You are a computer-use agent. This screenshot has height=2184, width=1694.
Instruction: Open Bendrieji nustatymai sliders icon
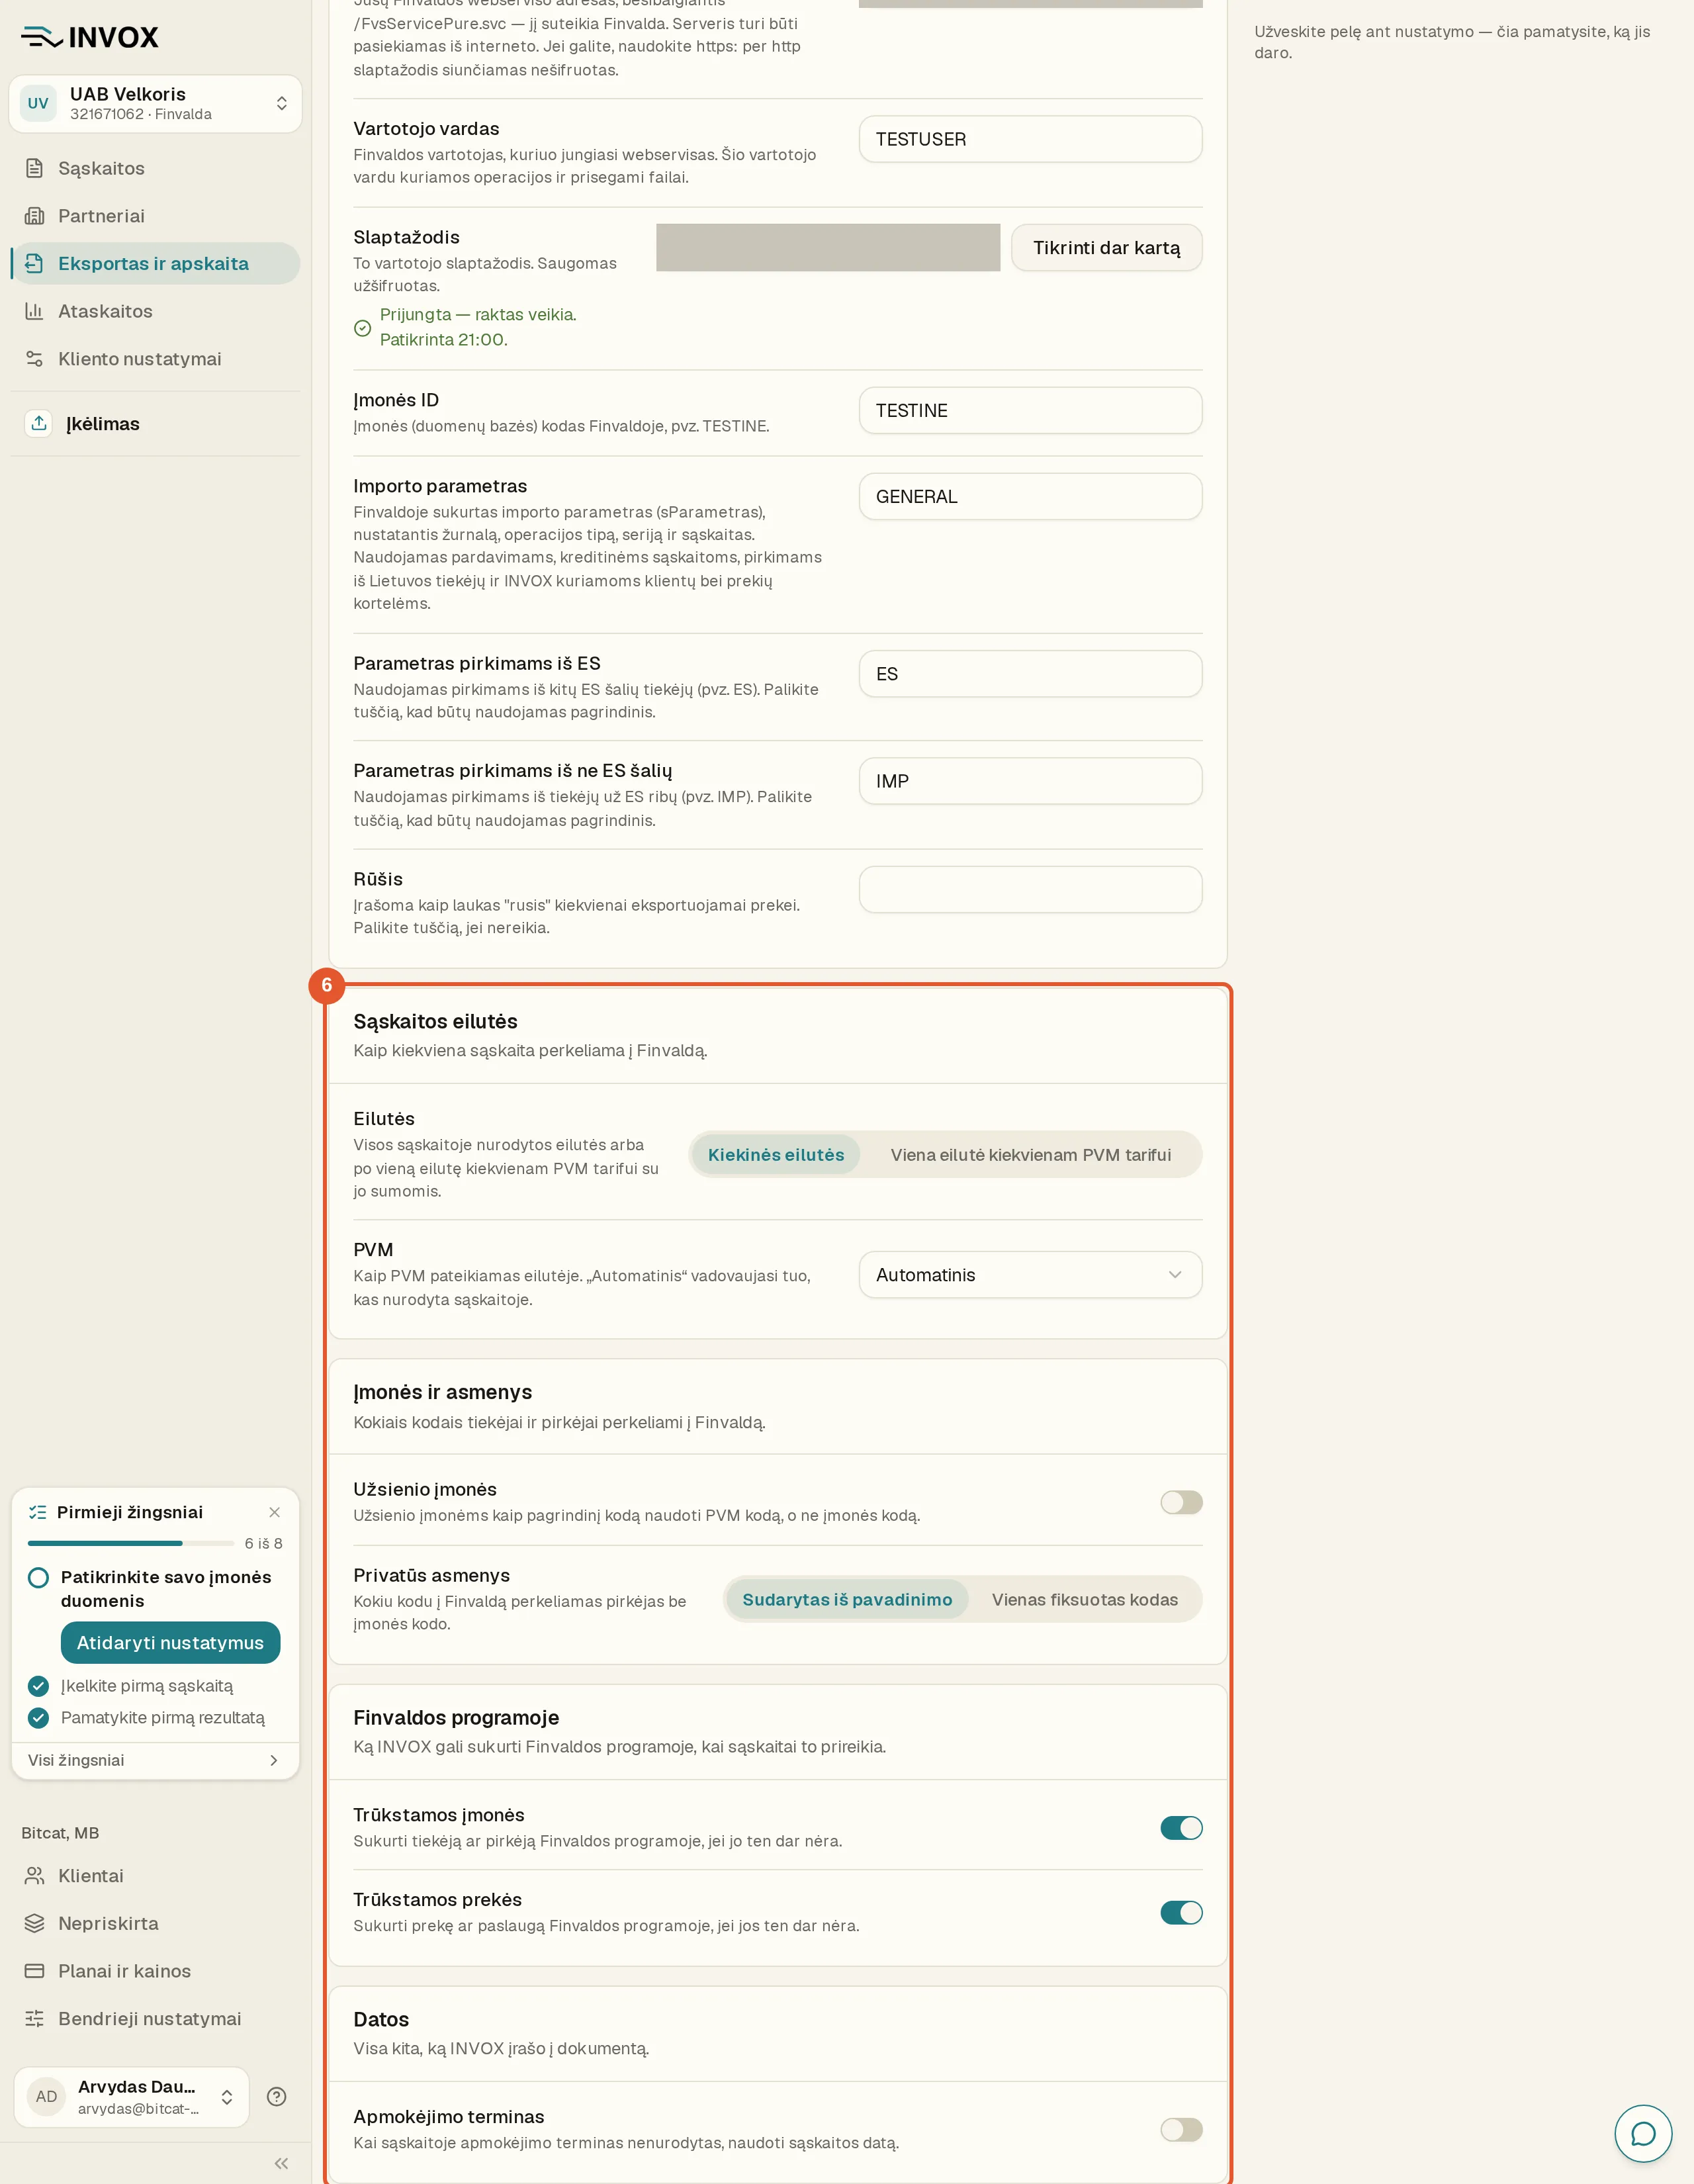coord(34,2018)
